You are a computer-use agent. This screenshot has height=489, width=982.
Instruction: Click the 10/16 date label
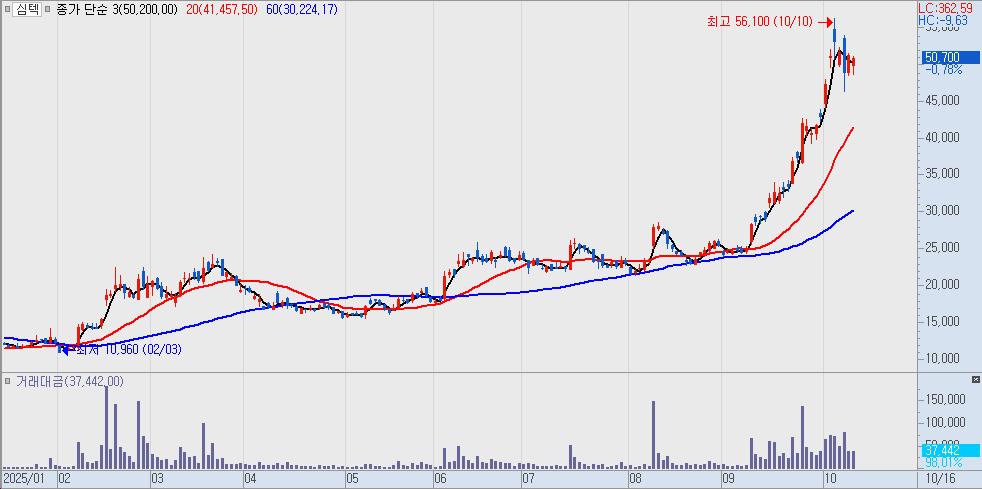coord(942,479)
